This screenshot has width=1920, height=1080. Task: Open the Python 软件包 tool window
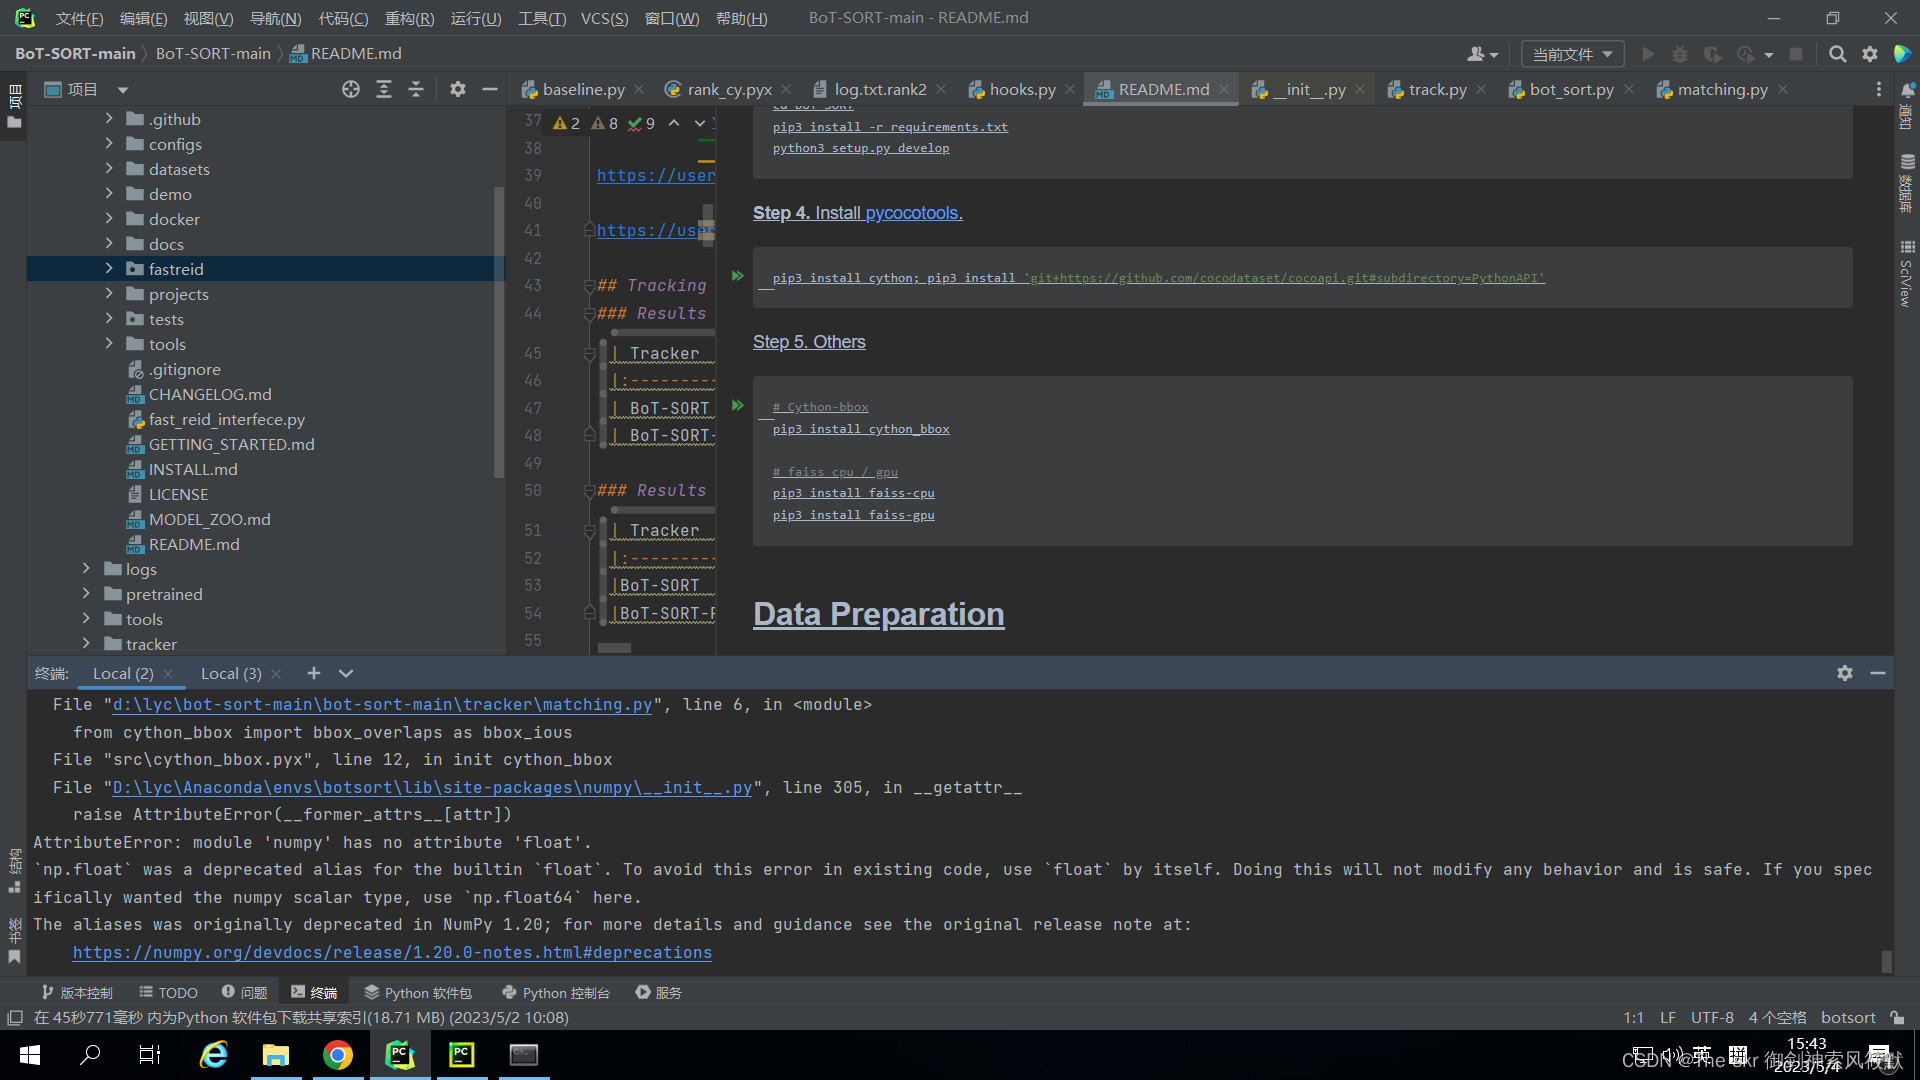pyautogui.click(x=418, y=993)
